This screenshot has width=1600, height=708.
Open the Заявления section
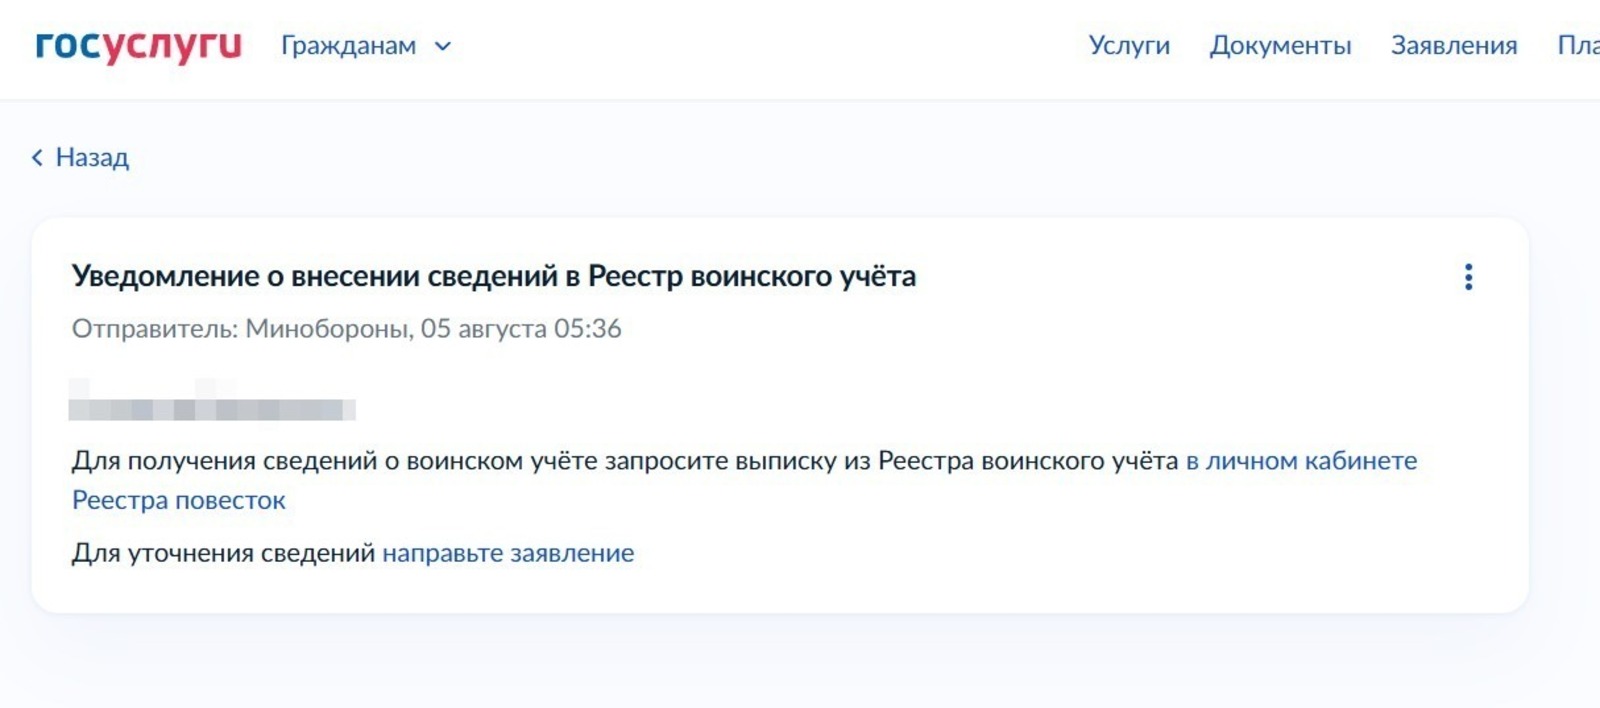click(x=1455, y=45)
